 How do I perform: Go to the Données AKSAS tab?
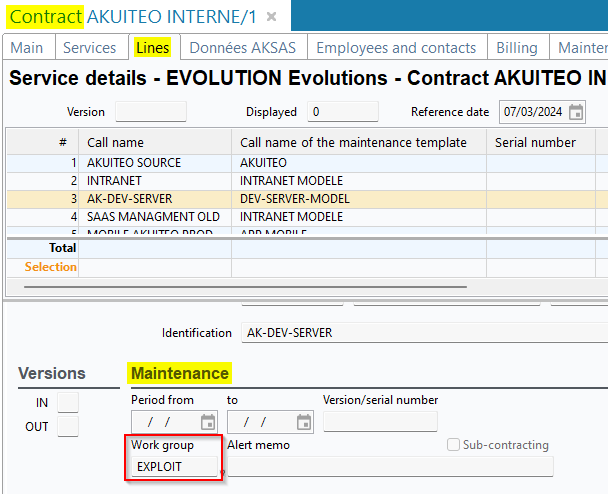tap(240, 48)
